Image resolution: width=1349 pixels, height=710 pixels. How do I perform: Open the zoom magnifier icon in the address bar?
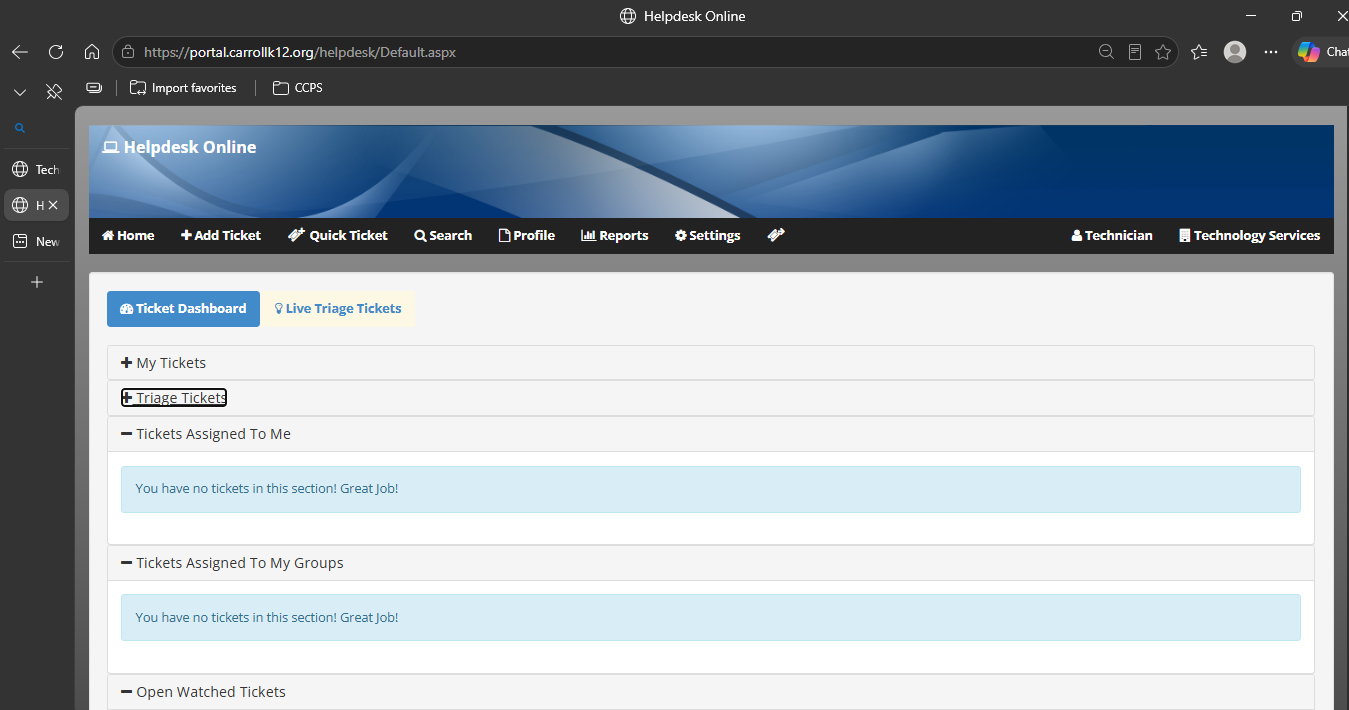pos(1106,52)
